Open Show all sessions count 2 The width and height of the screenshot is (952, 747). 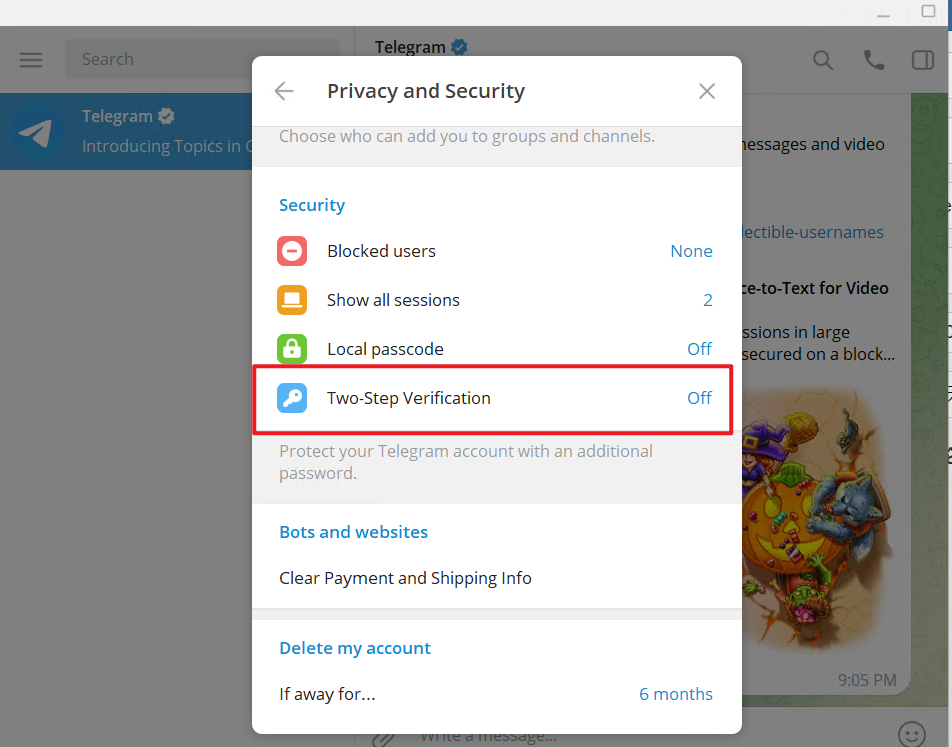(497, 300)
